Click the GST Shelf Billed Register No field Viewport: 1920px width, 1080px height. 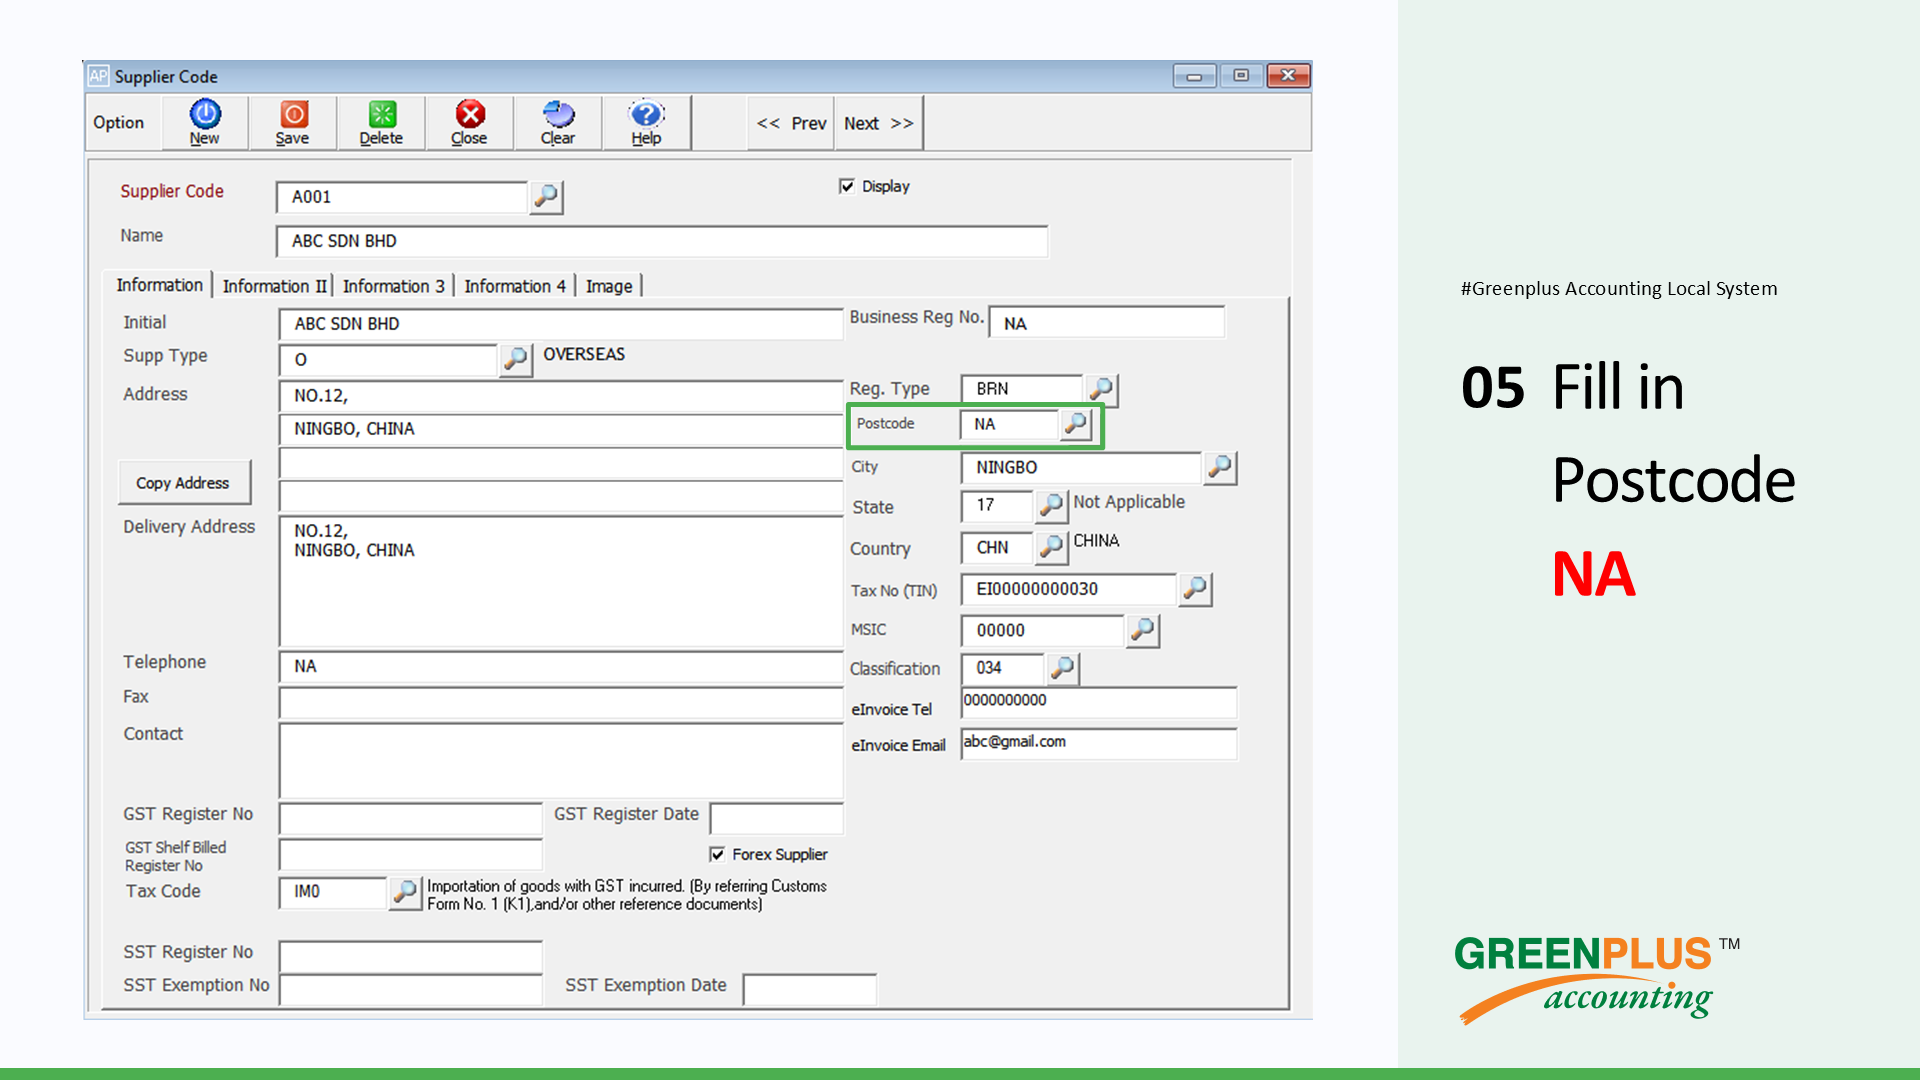pyautogui.click(x=411, y=855)
